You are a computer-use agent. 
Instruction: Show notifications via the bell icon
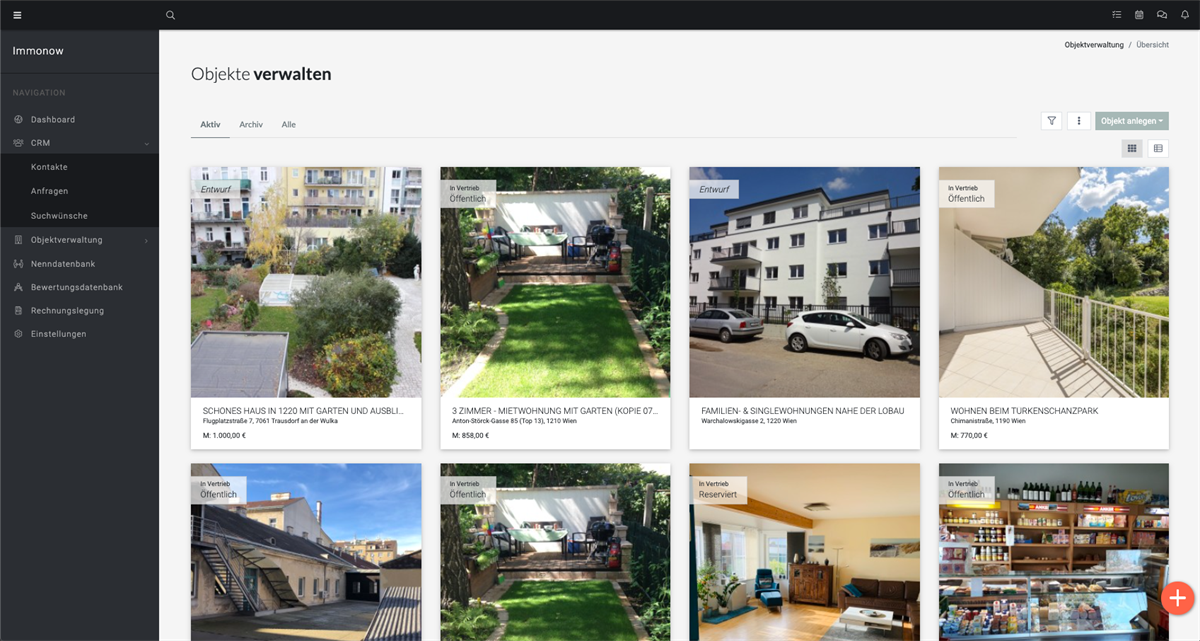1185,15
